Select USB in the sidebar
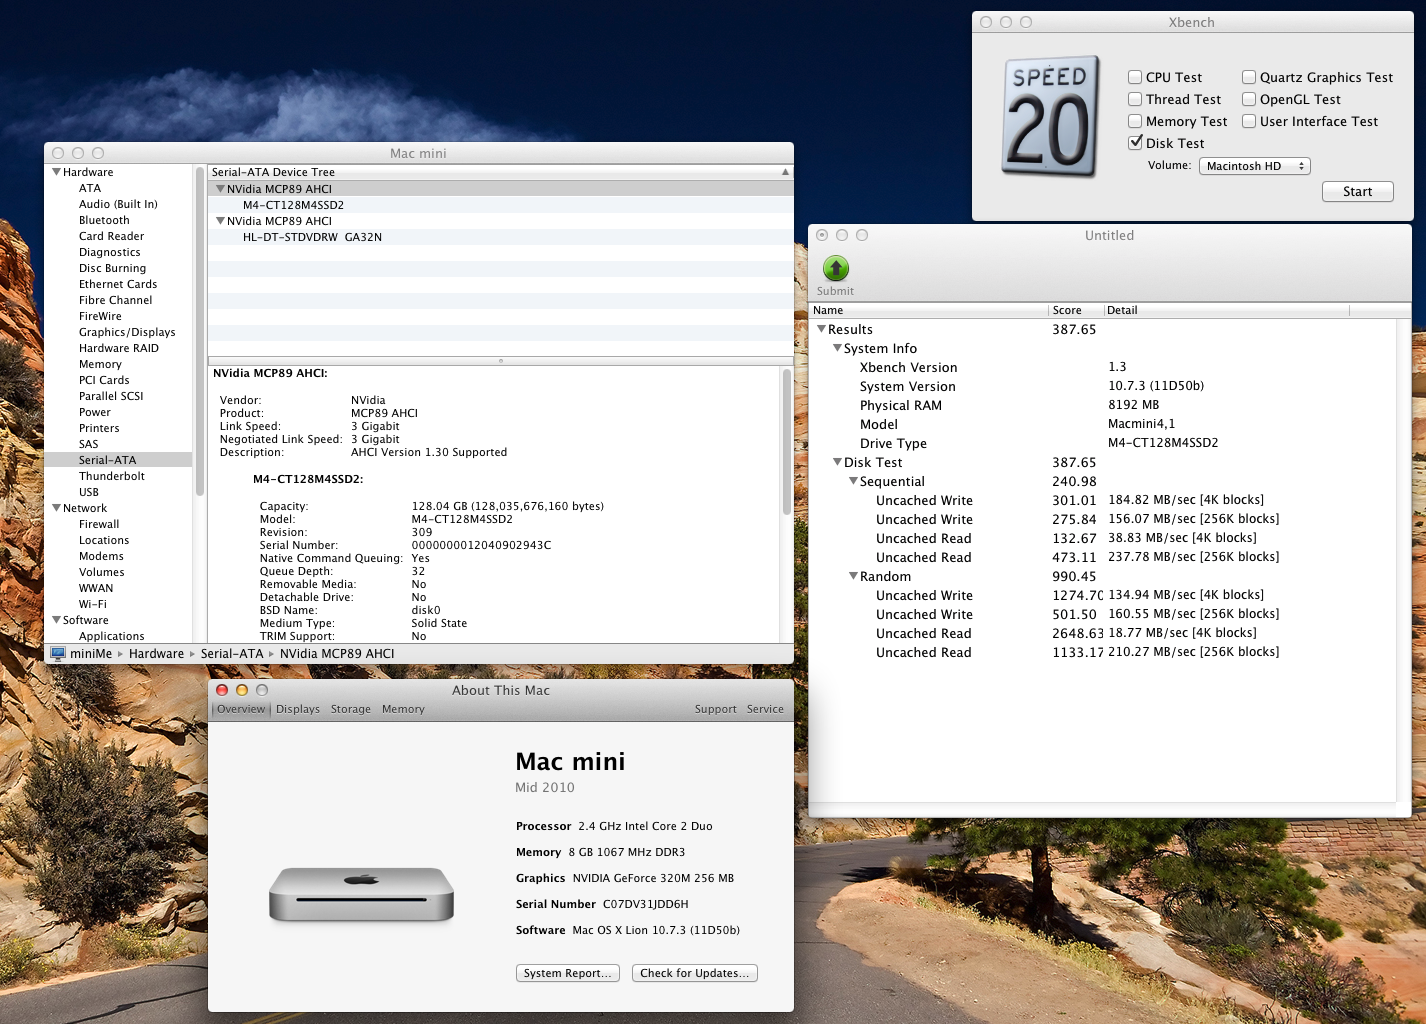This screenshot has height=1024, width=1426. coord(89,492)
